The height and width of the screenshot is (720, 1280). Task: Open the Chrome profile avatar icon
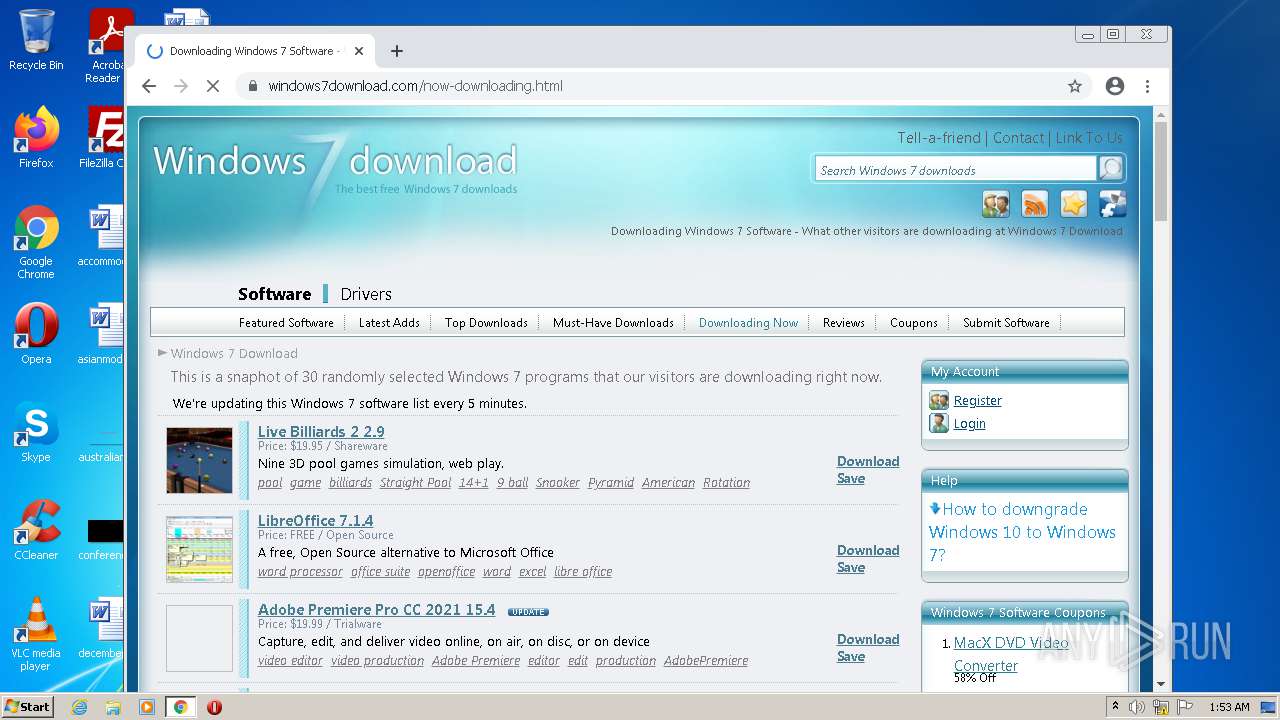(x=1115, y=86)
